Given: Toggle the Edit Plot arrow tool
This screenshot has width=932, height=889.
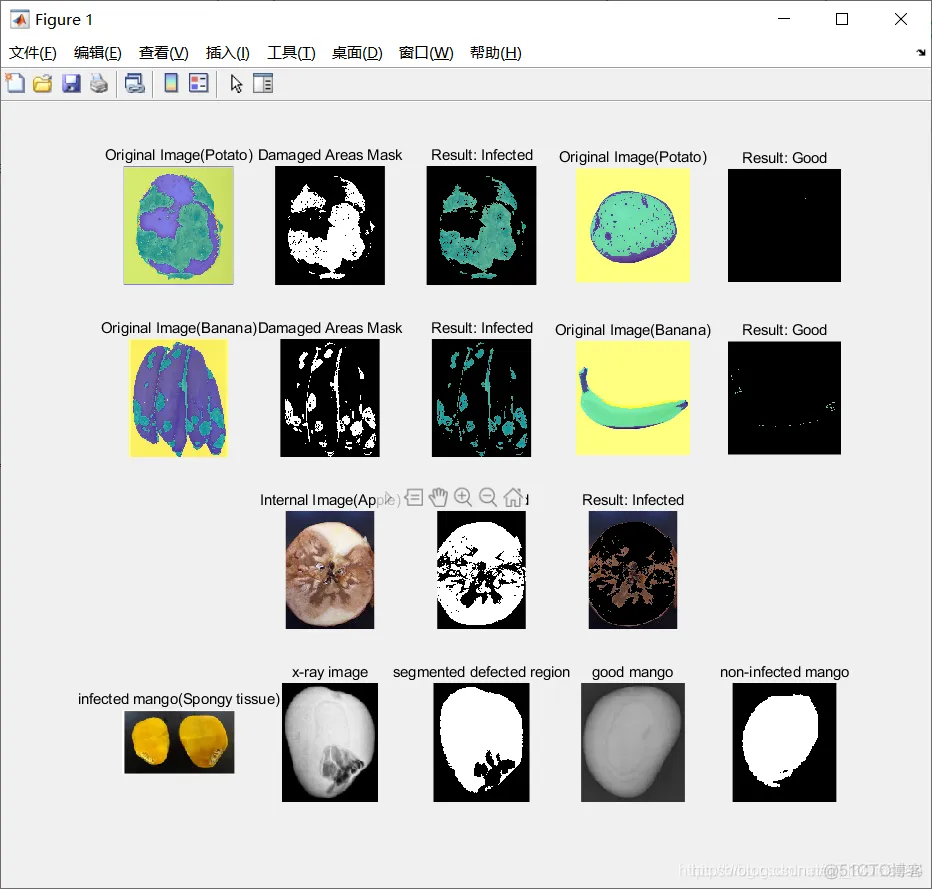Looking at the screenshot, I should click(236, 83).
